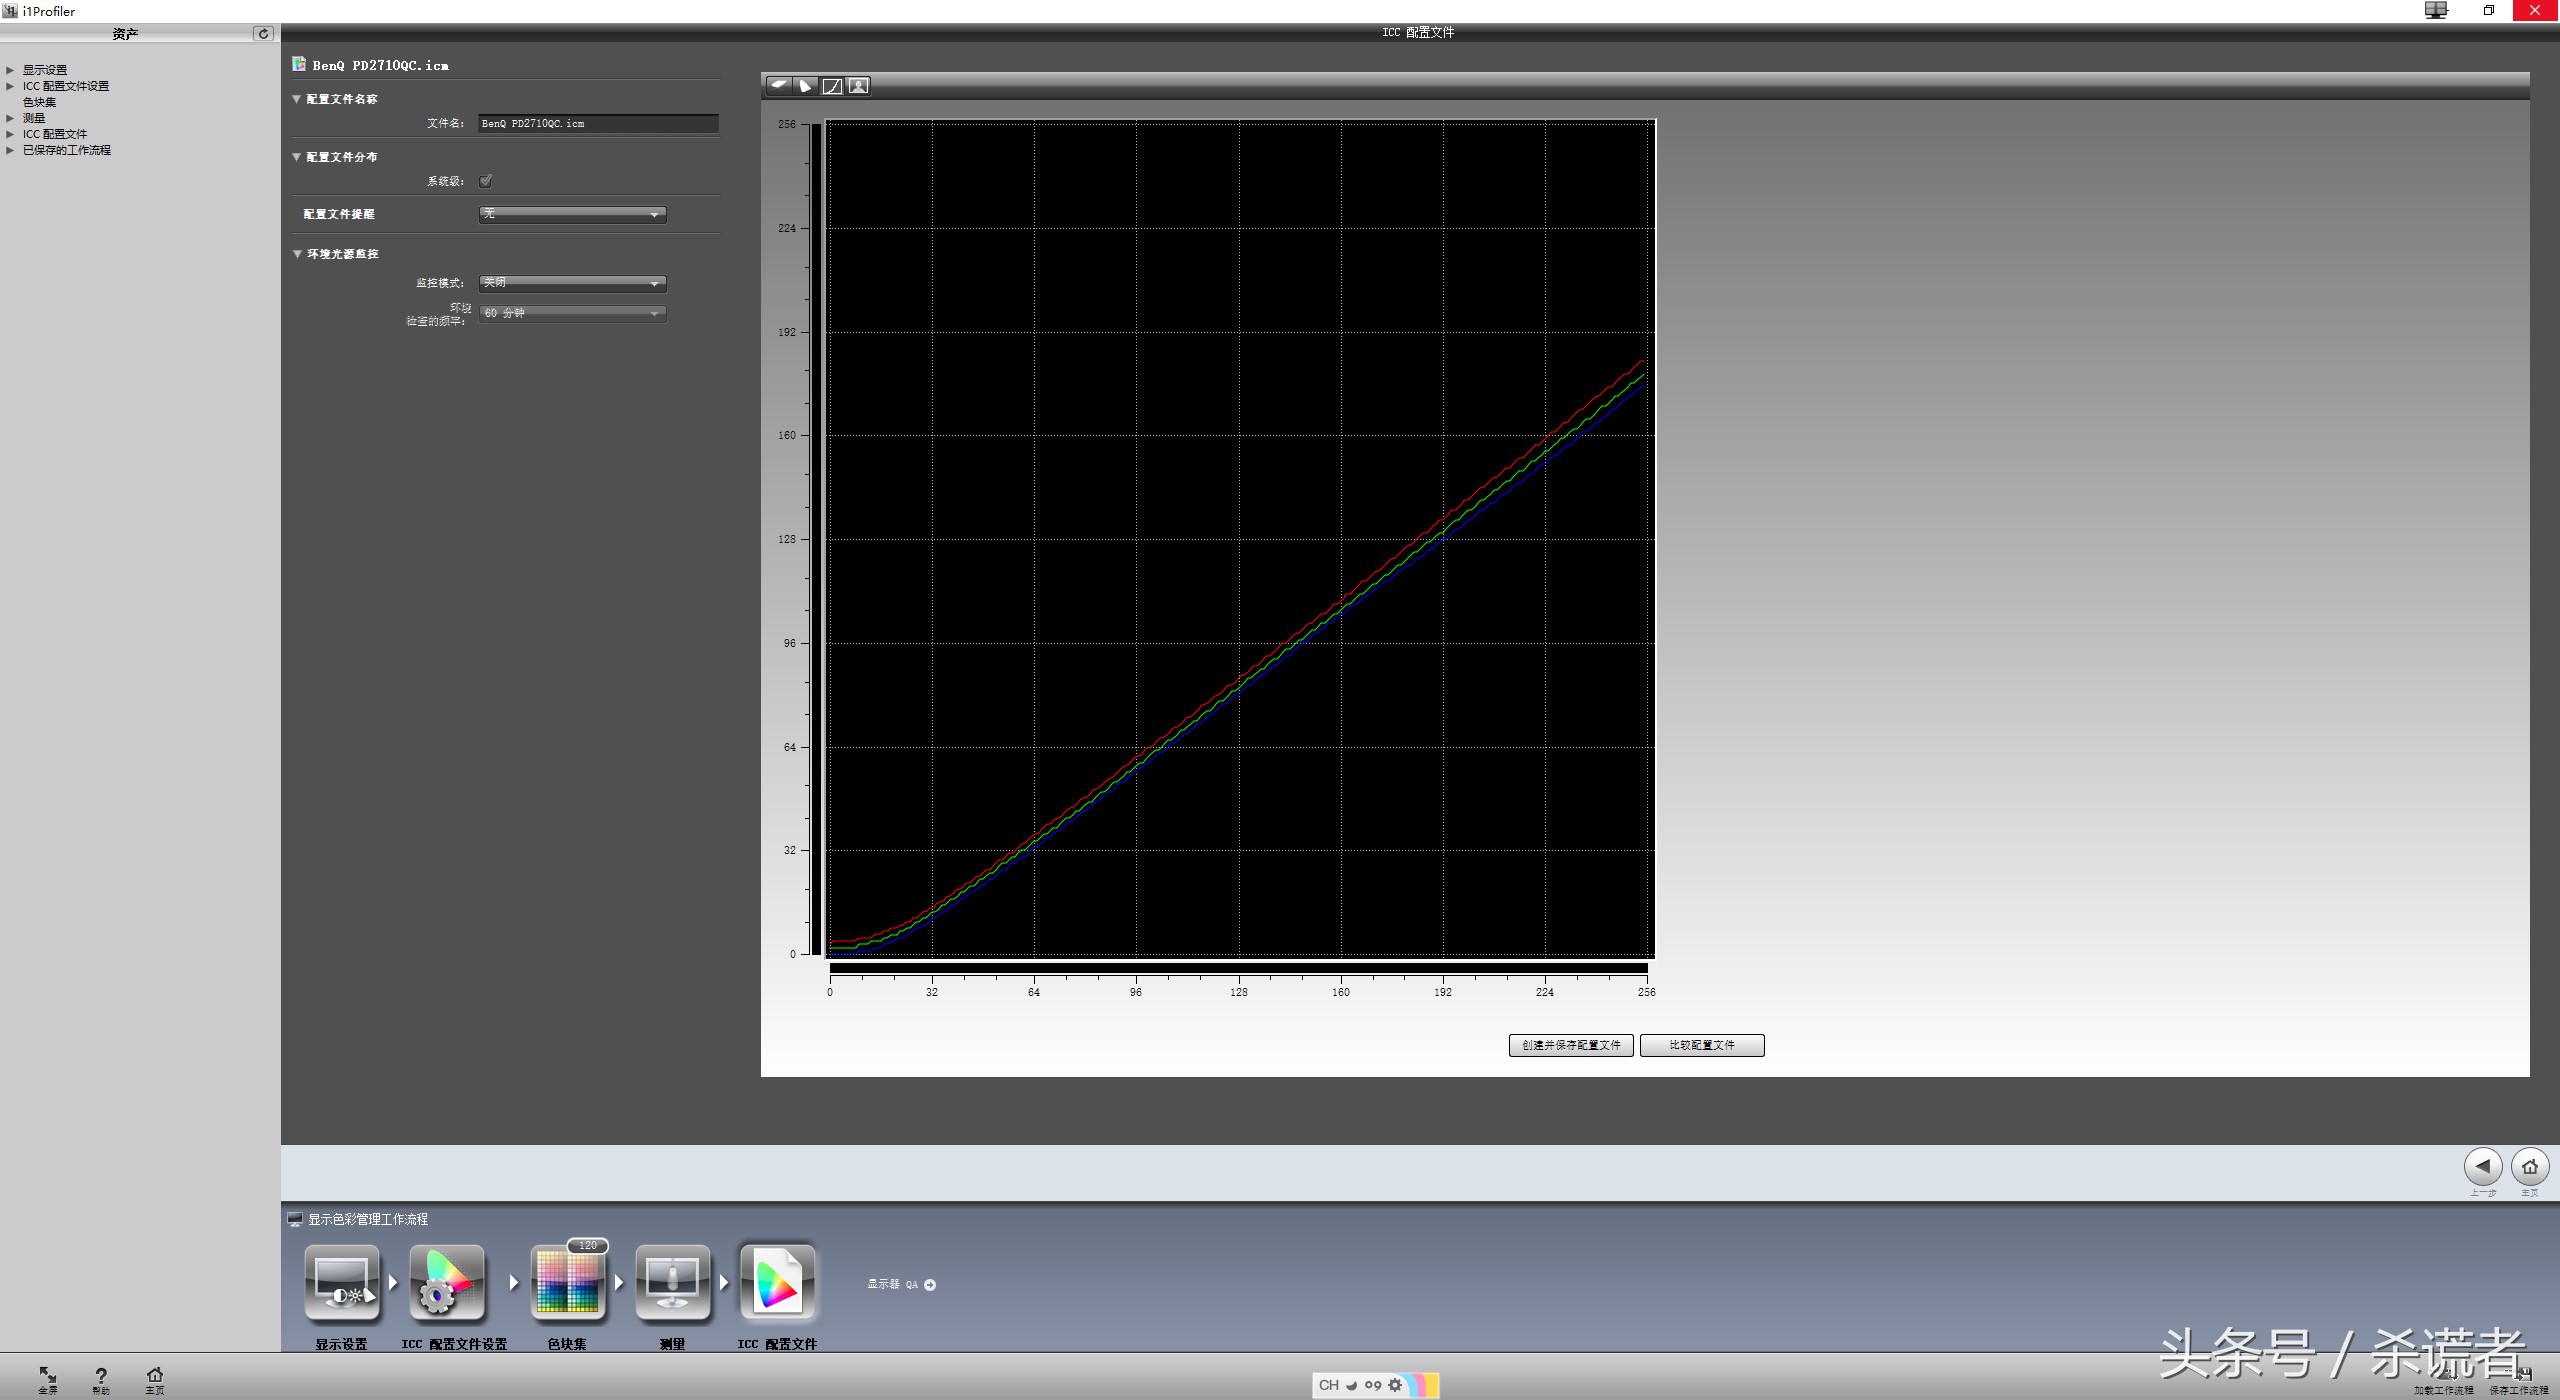The image size is (2560, 1400).
Task: Go to the 色块集 patch set step
Action: click(x=567, y=1284)
